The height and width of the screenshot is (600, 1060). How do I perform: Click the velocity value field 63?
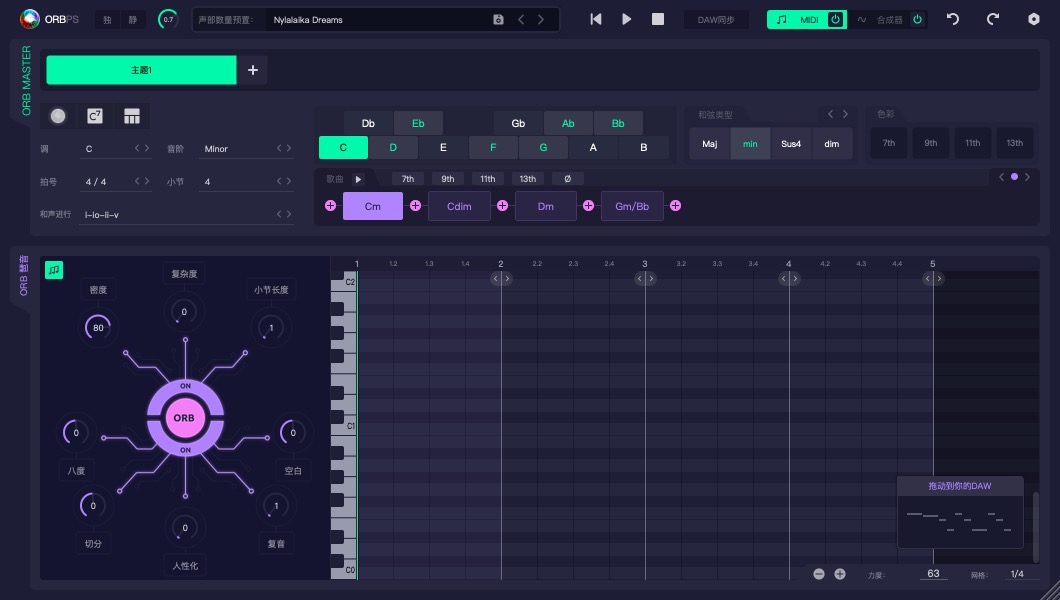pyautogui.click(x=933, y=574)
